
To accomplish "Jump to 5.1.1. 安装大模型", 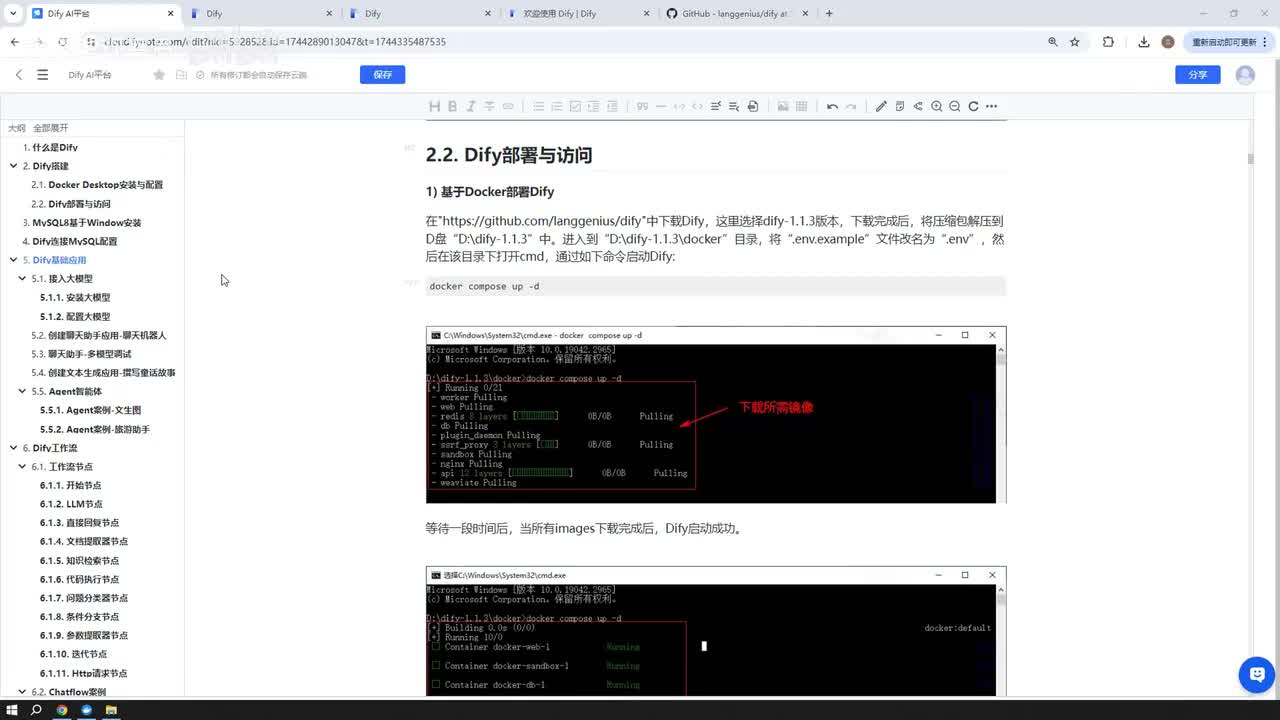I will click(x=75, y=298).
